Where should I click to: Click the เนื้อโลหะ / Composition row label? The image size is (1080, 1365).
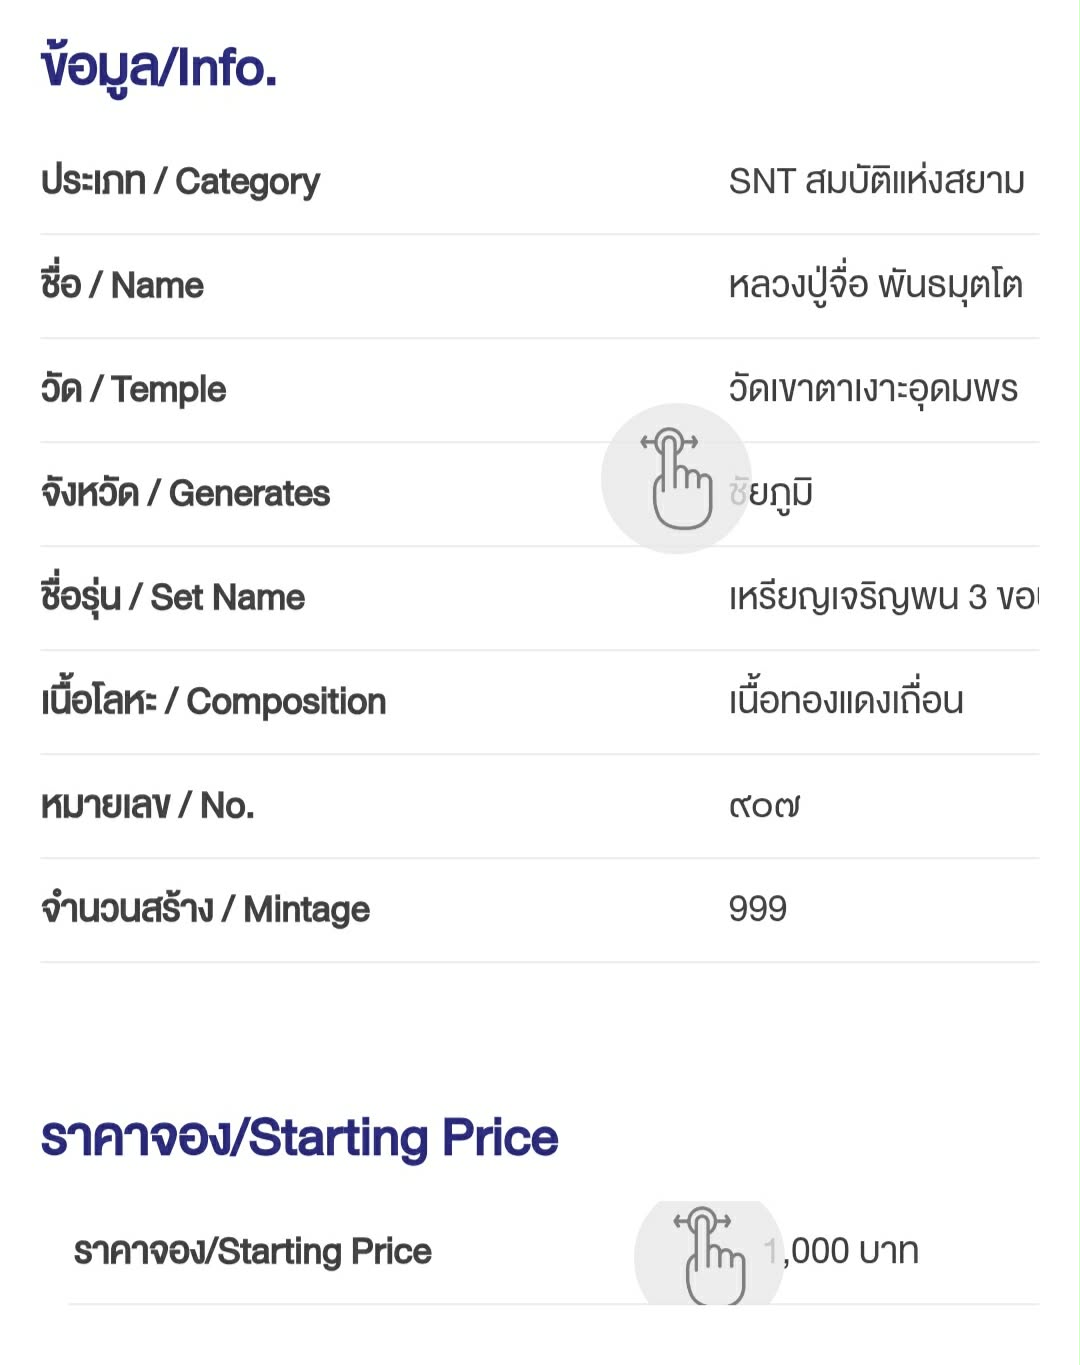(213, 702)
